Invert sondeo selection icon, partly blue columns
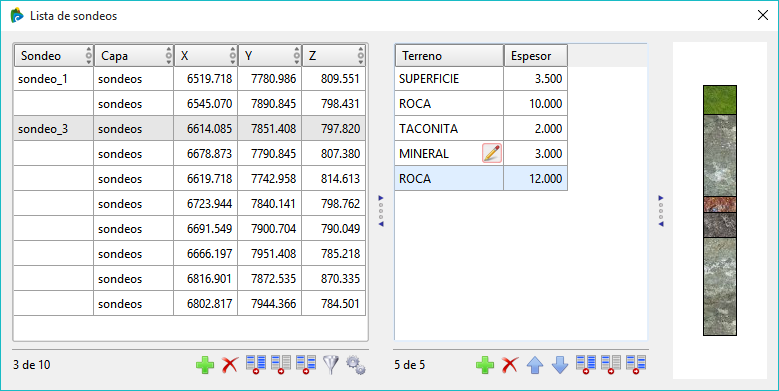 306,365
